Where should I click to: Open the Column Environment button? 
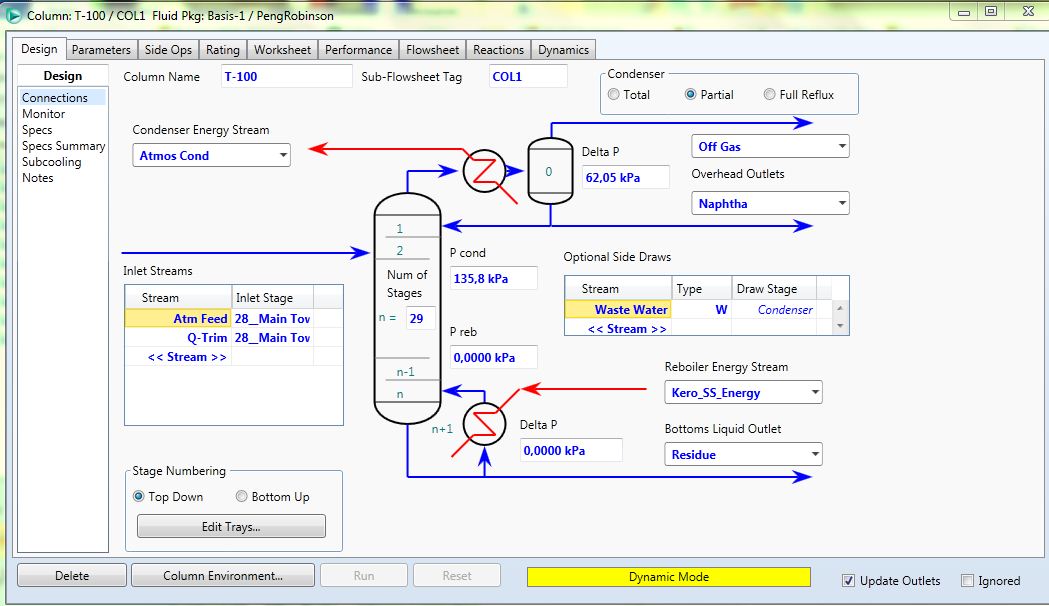pyautogui.click(x=223, y=576)
